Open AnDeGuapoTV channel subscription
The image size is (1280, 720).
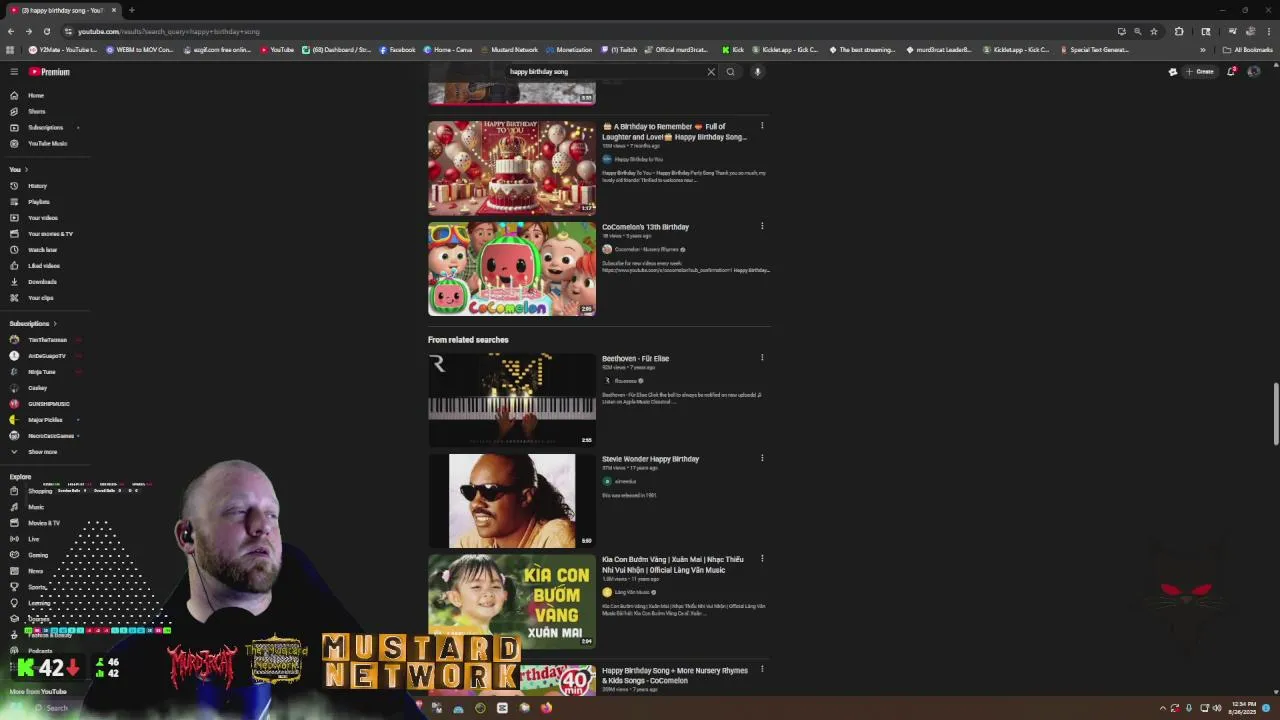pyautogui.click(x=46, y=356)
